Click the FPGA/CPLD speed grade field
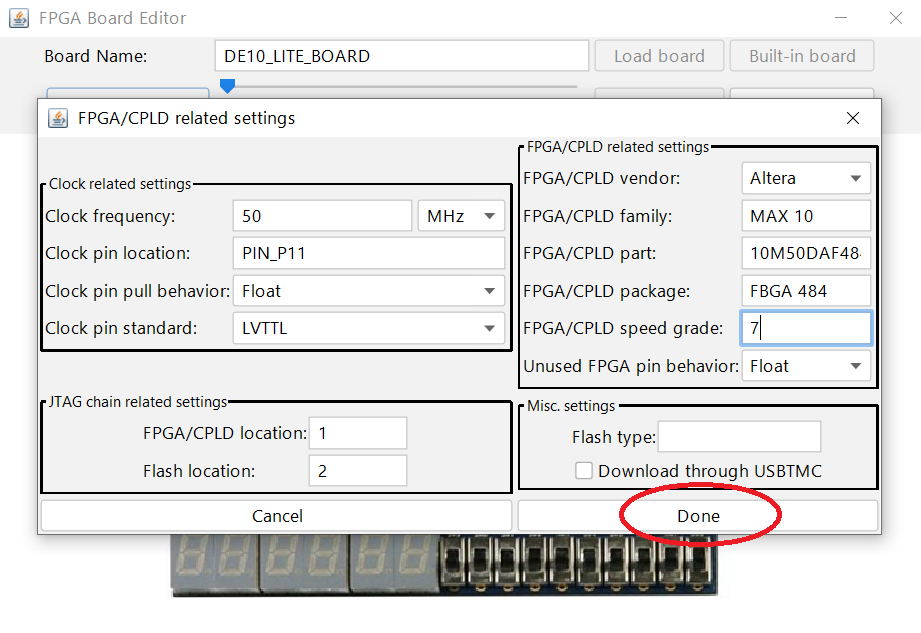Image resolution: width=921 pixels, height=633 pixels. (x=805, y=328)
